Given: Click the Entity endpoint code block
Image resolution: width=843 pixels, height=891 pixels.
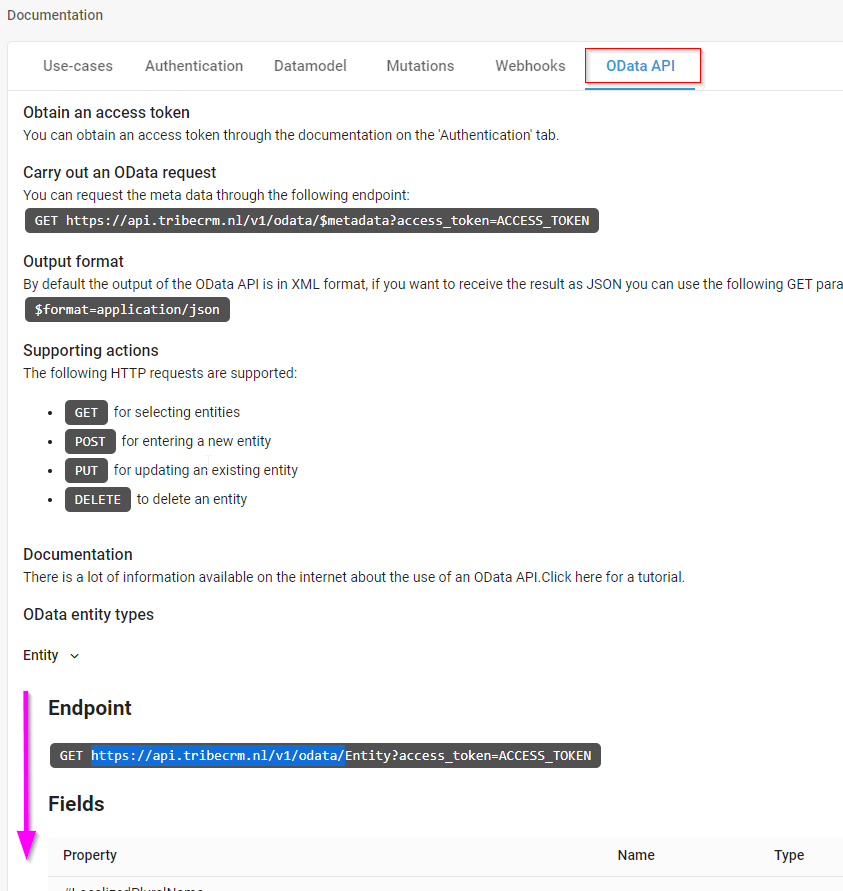Looking at the screenshot, I should (x=325, y=755).
